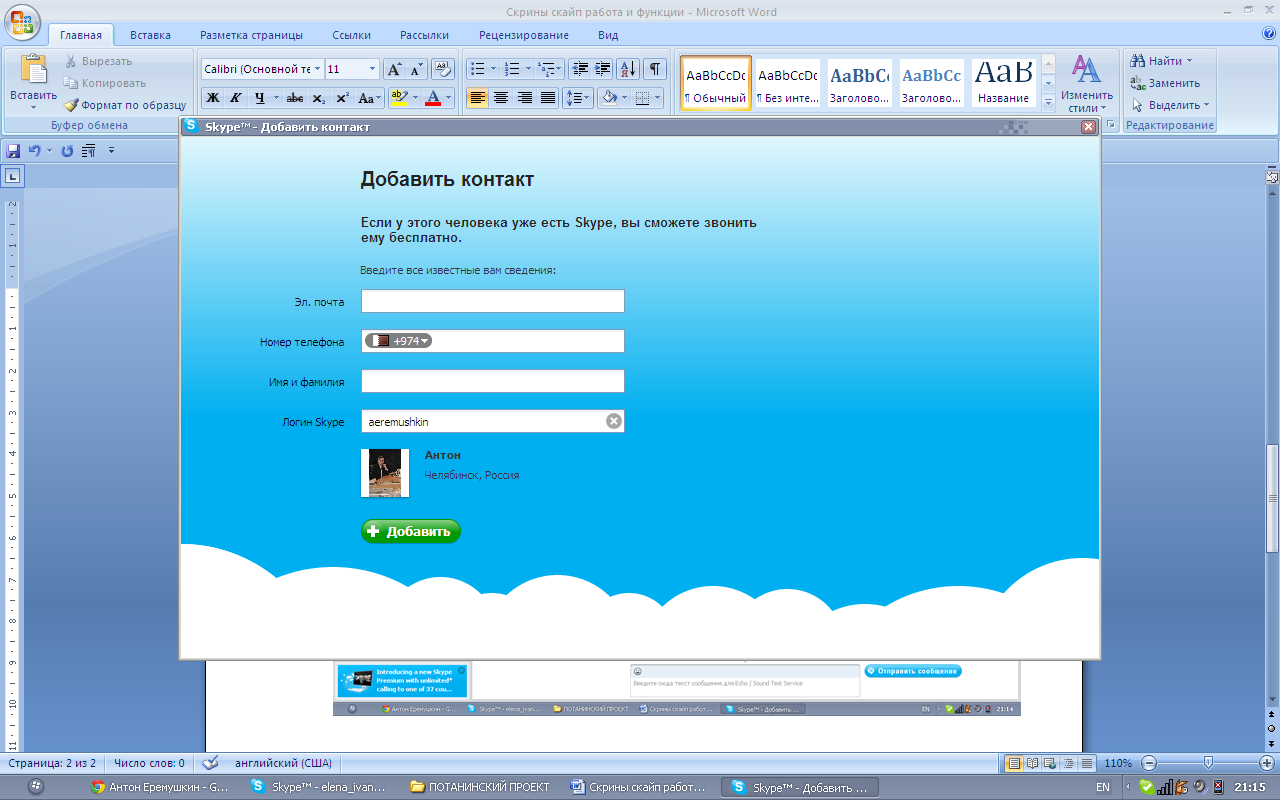Increase font size with Grow Font icon
The height and width of the screenshot is (800, 1280).
(394, 69)
